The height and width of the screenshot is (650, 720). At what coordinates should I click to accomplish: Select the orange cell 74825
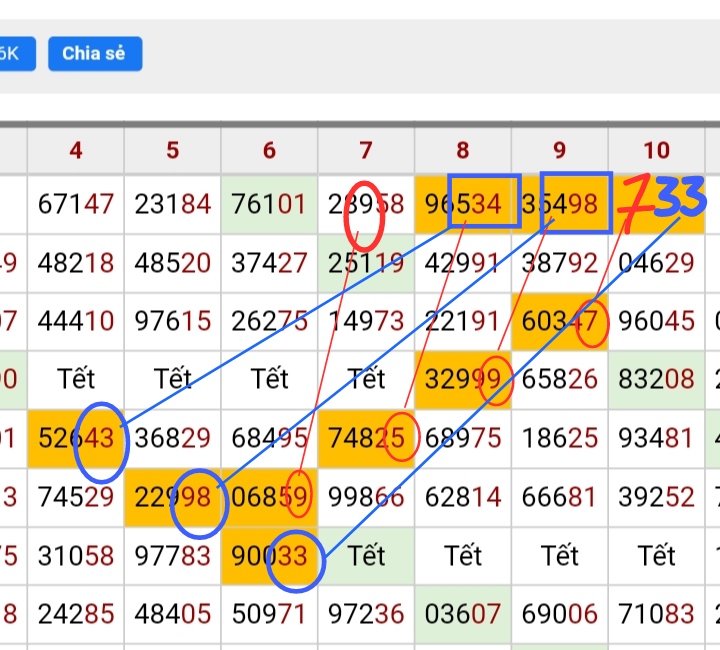click(366, 437)
